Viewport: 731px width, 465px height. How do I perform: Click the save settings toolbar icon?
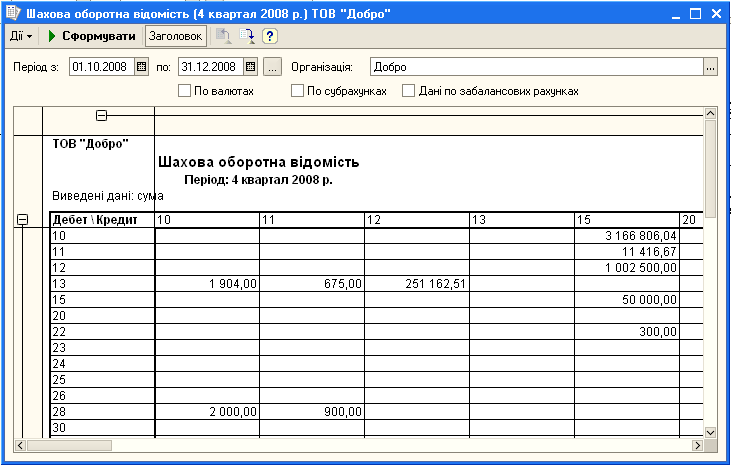pos(247,36)
